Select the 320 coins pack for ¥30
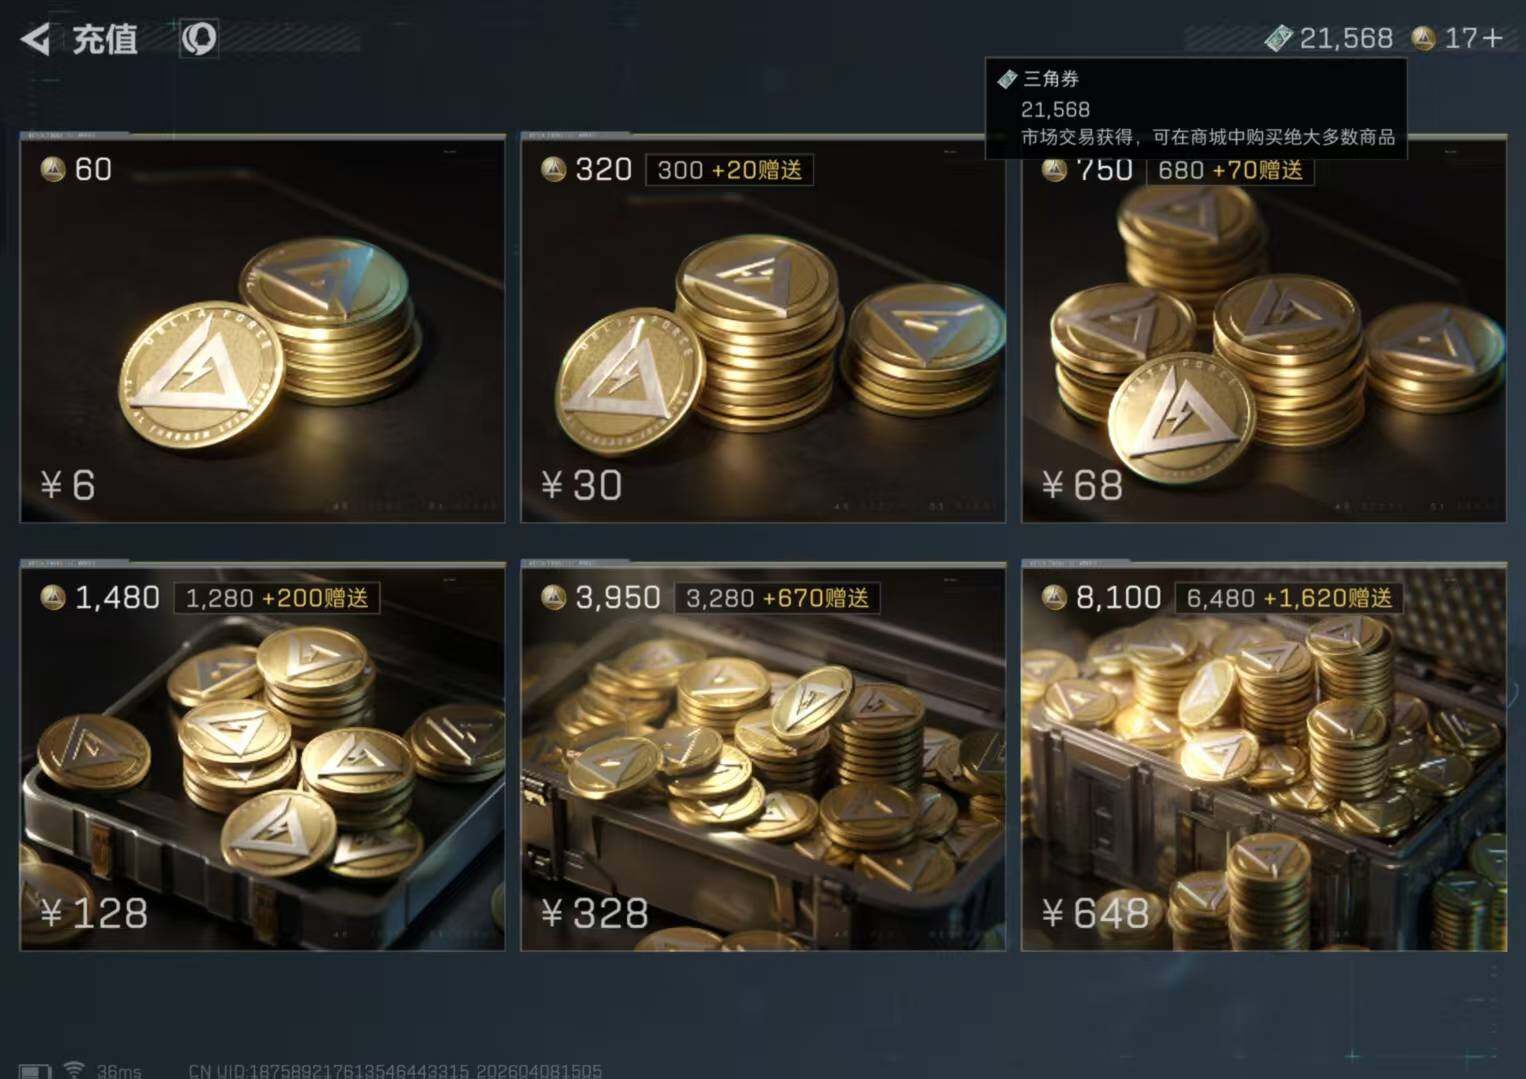Image resolution: width=1526 pixels, height=1079 pixels. (763, 328)
